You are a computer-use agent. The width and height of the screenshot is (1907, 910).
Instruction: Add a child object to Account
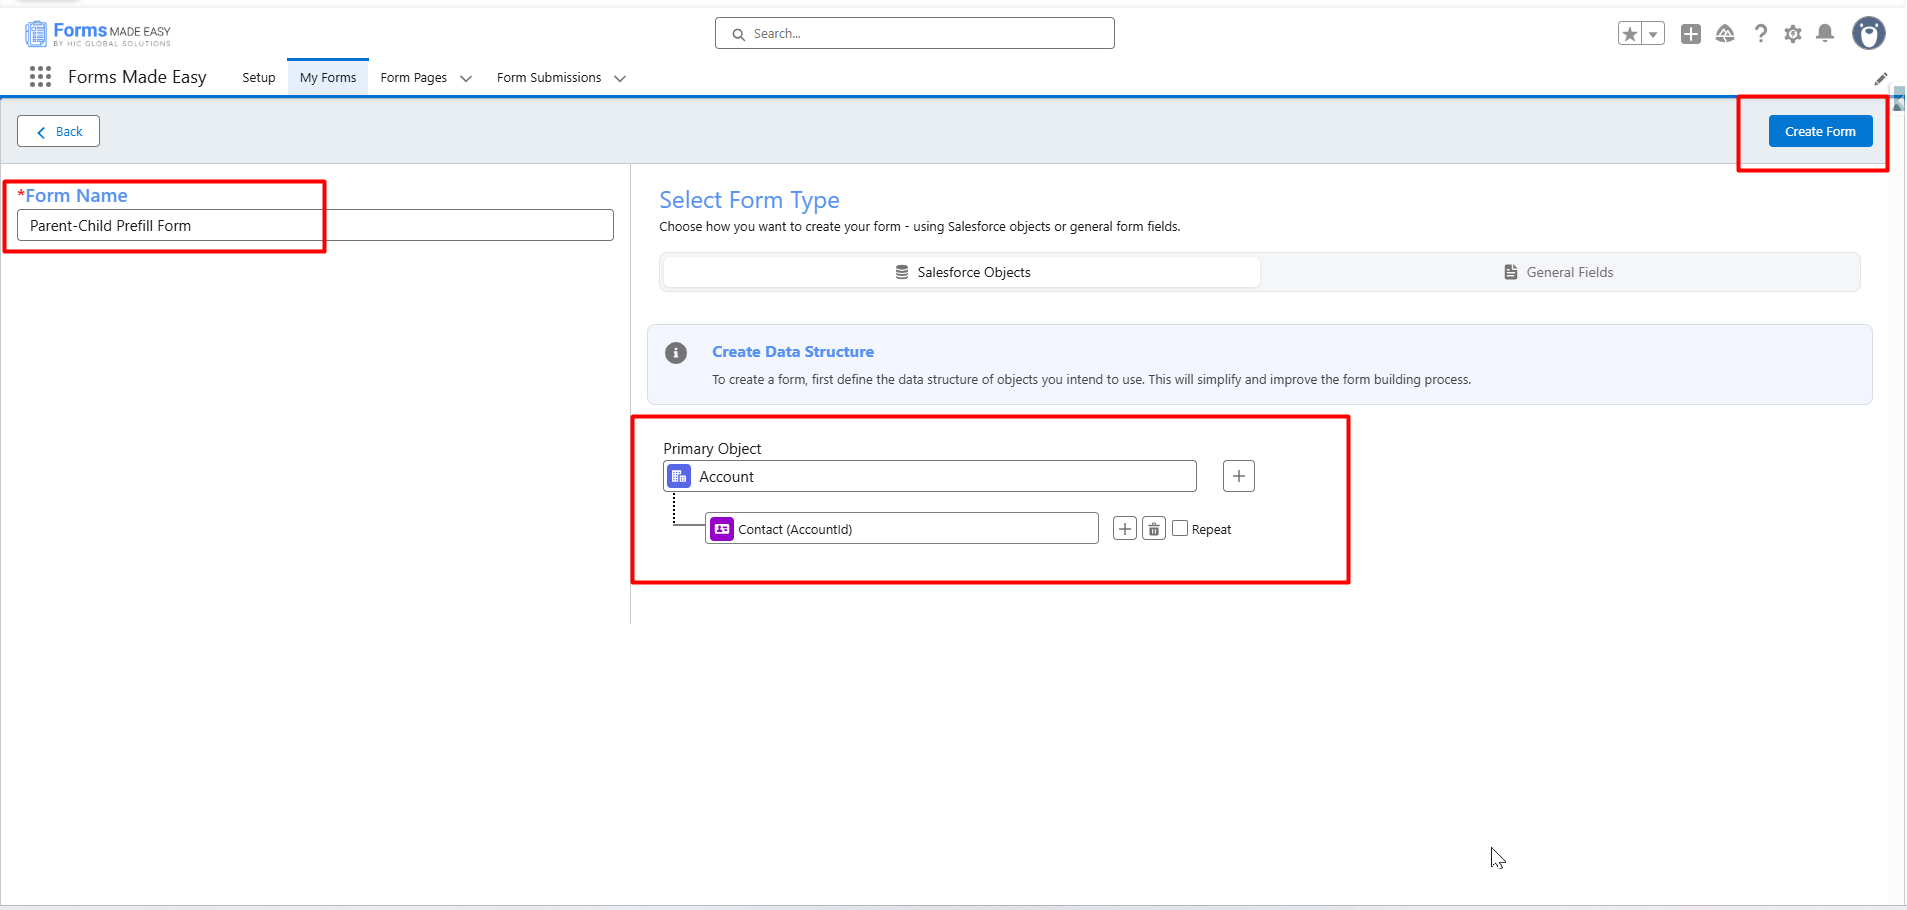[x=1238, y=476]
